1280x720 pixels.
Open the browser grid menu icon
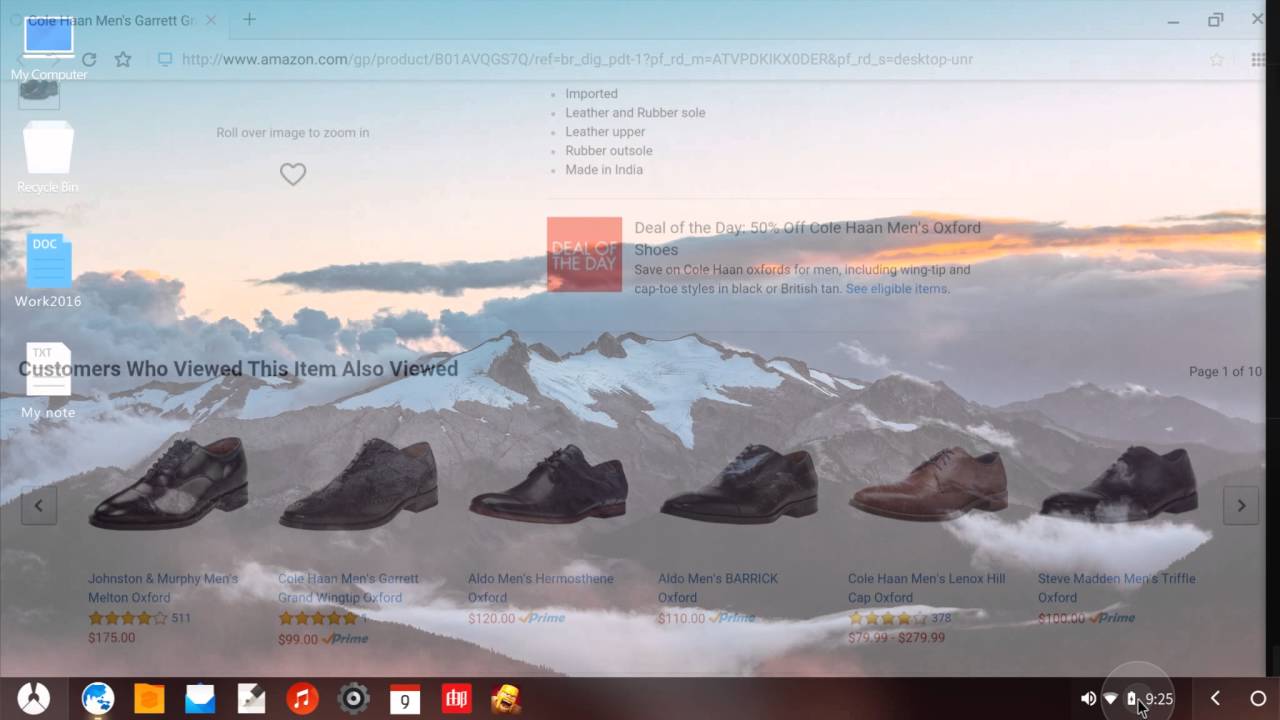(1258, 60)
